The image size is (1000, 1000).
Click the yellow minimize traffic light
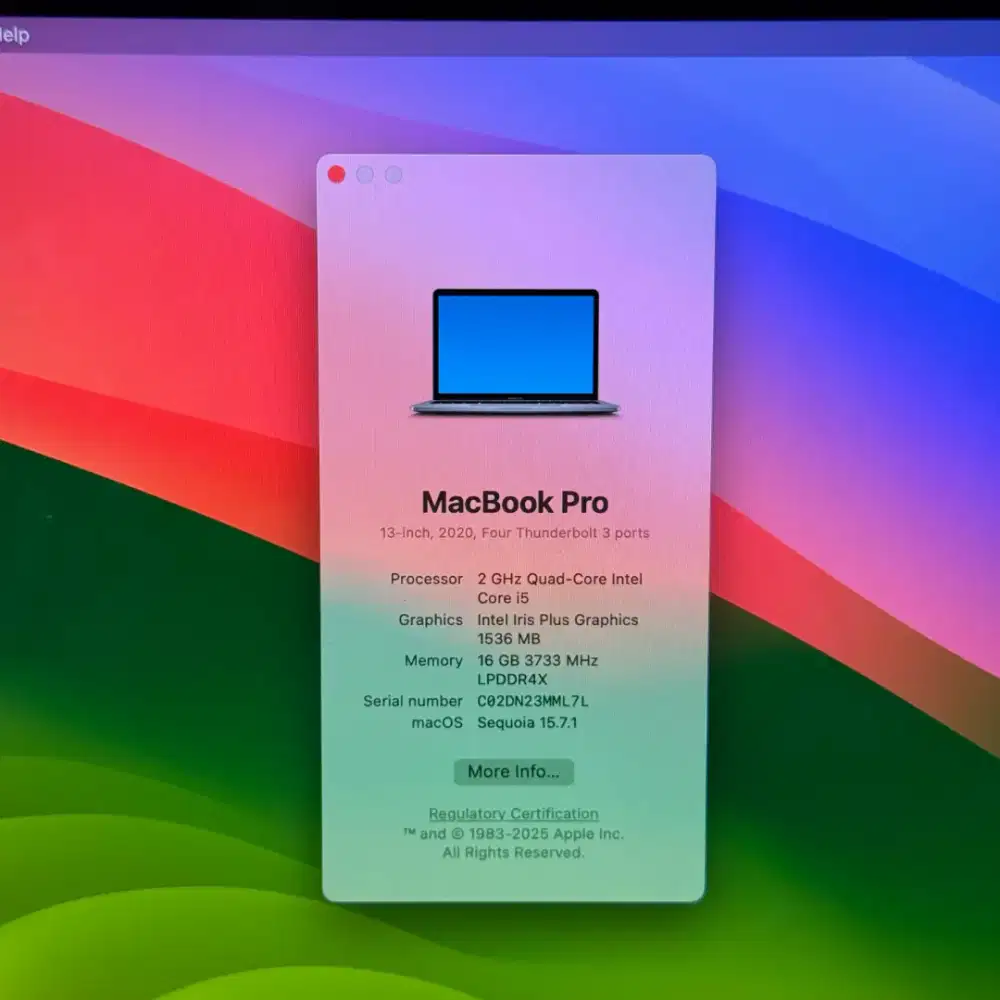367,173
